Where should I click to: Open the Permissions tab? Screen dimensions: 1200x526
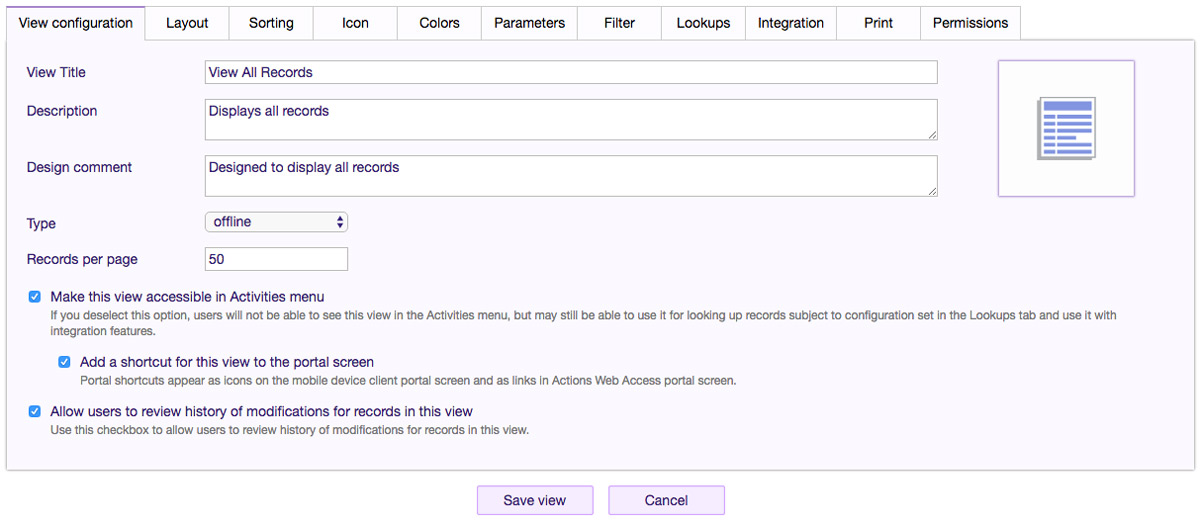(x=970, y=23)
